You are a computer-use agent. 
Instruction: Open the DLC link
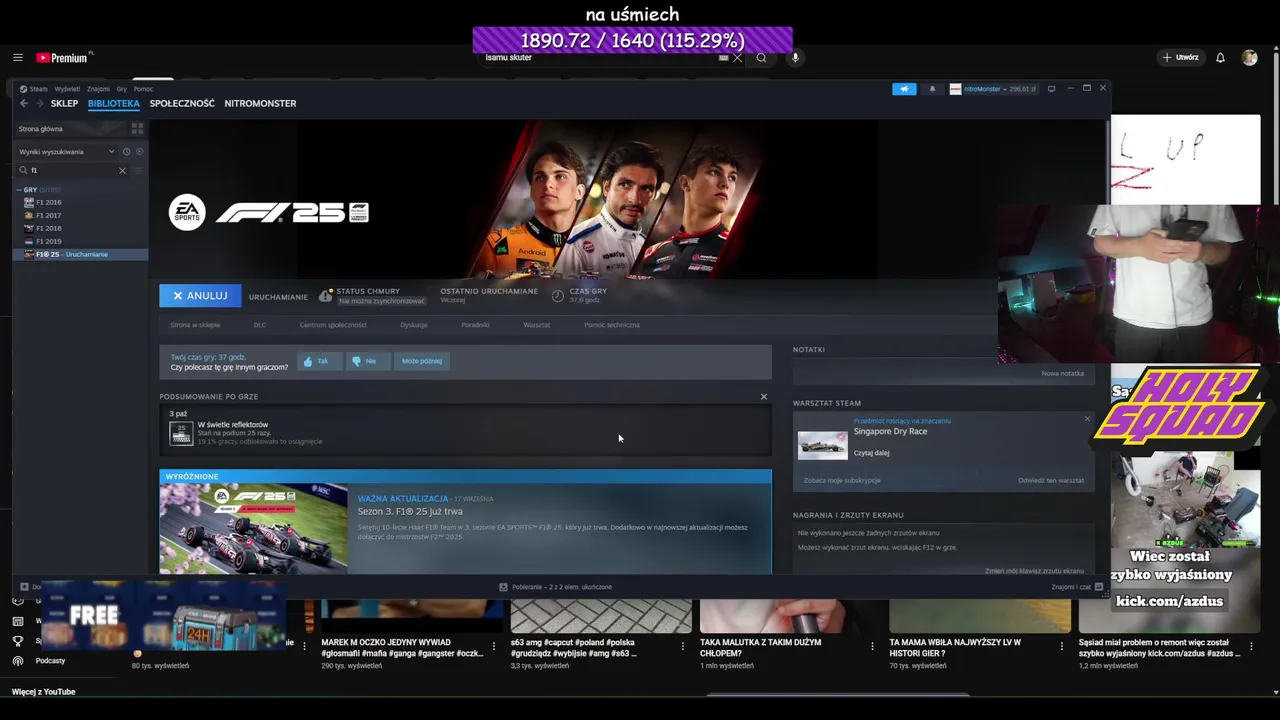coord(260,325)
